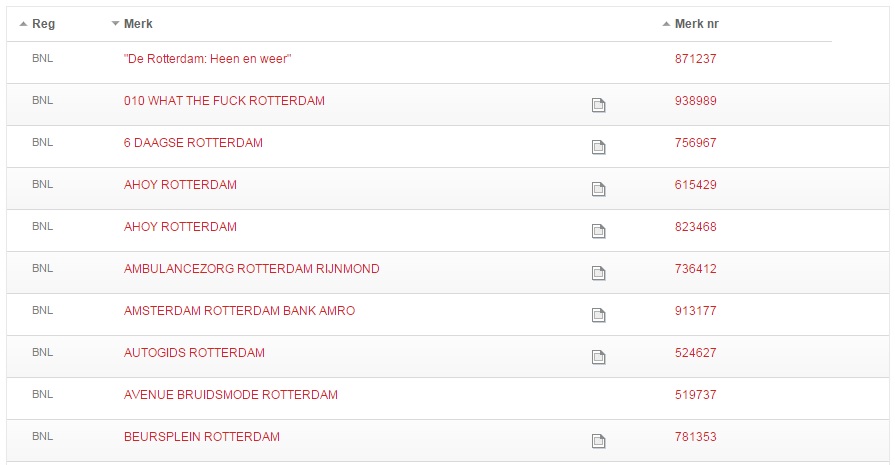Open document icon for 6 DAAGSE ROTTERDAM
This screenshot has width=895, height=465.
click(x=598, y=147)
